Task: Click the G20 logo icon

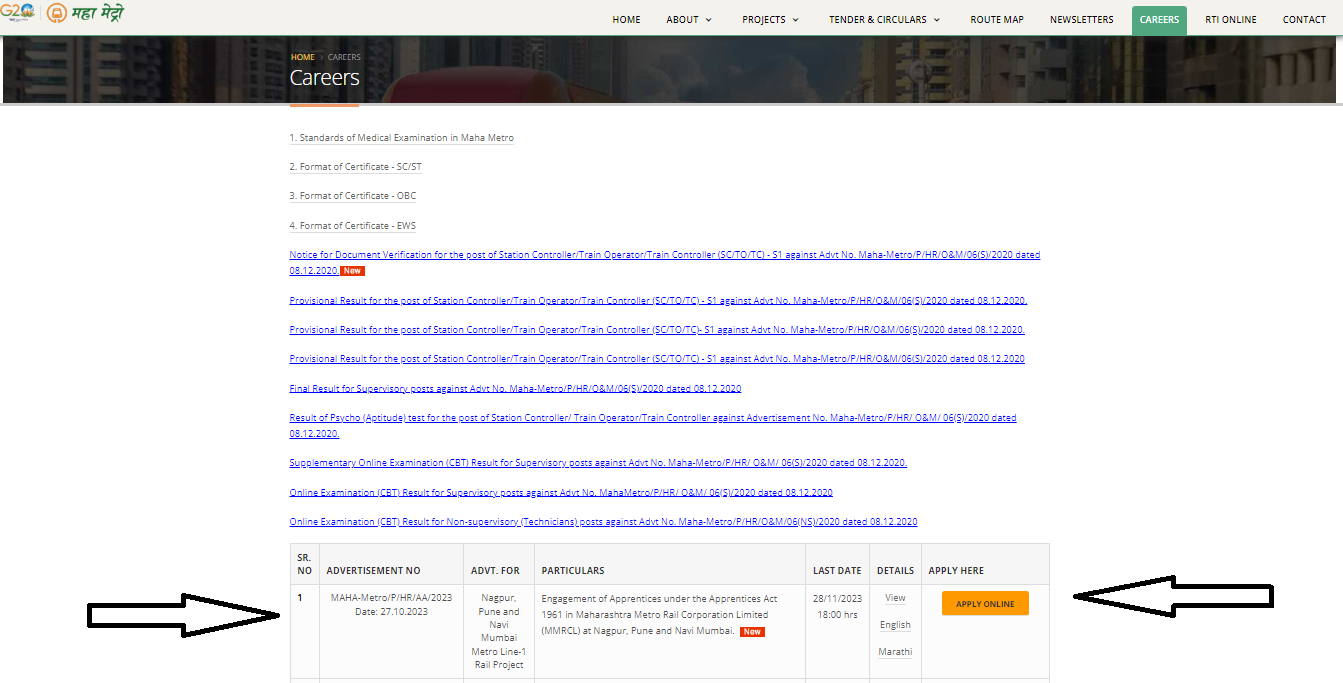Action: pos(17,13)
